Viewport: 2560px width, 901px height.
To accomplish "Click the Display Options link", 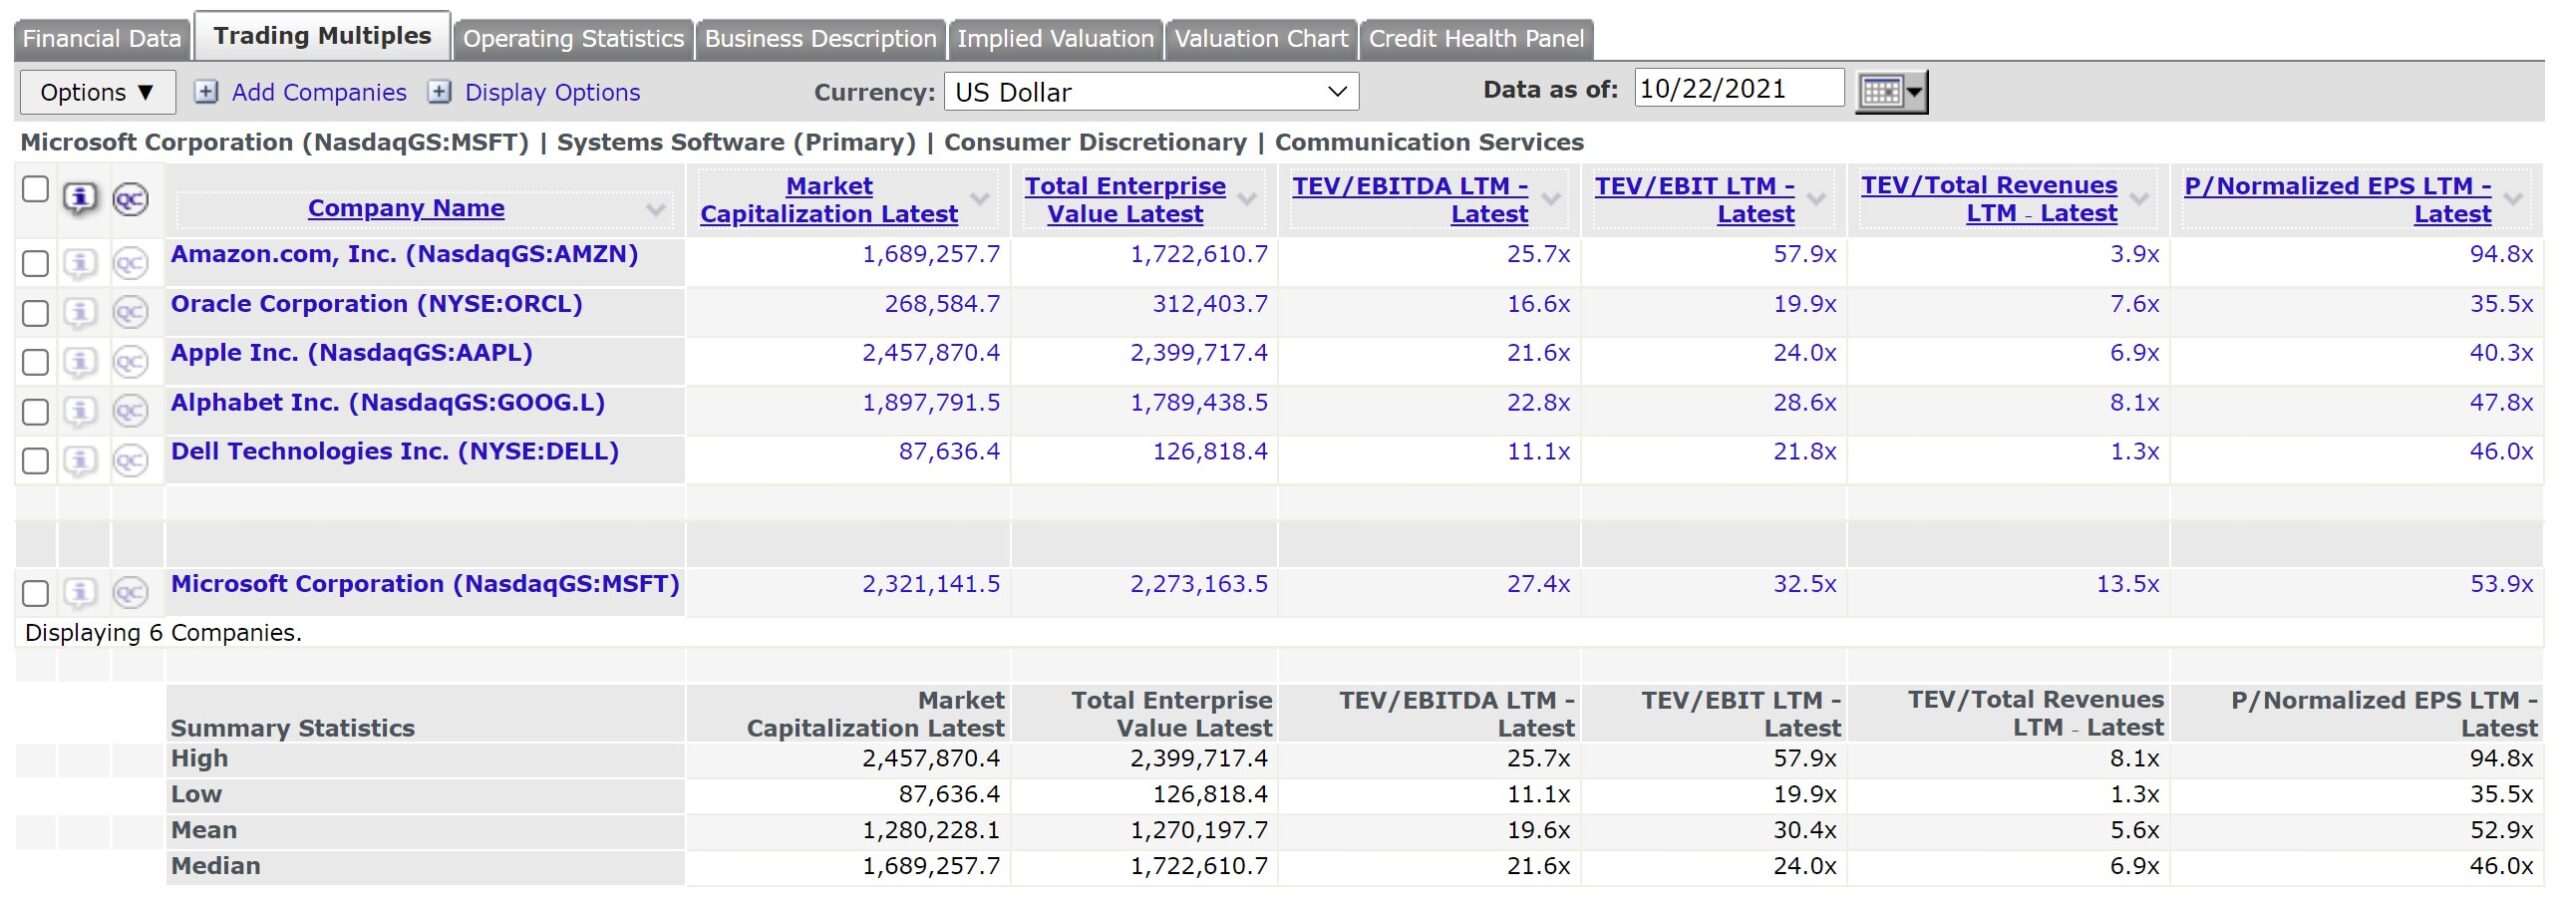I will [x=552, y=92].
